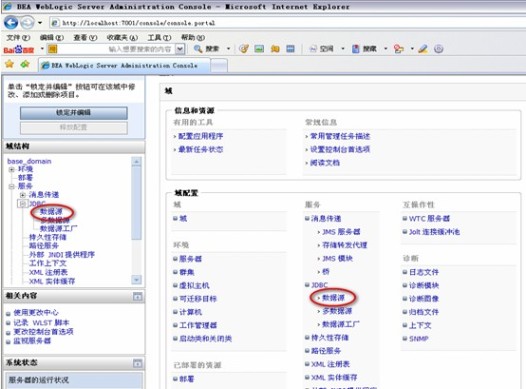Select 持久性存储 in the domain tree
Screen dimensions: 526x389
[48, 237]
